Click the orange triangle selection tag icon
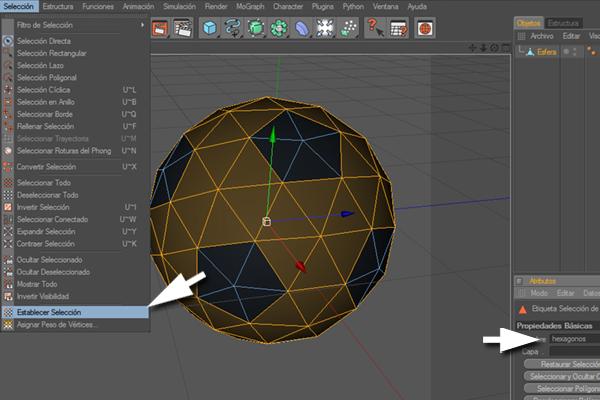 point(522,309)
